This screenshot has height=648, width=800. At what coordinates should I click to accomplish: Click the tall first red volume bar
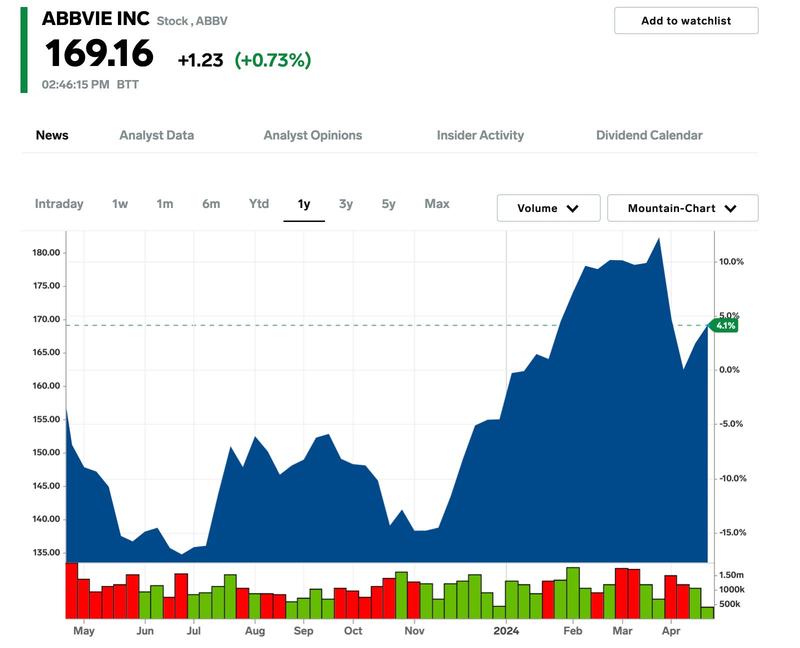tap(72, 591)
